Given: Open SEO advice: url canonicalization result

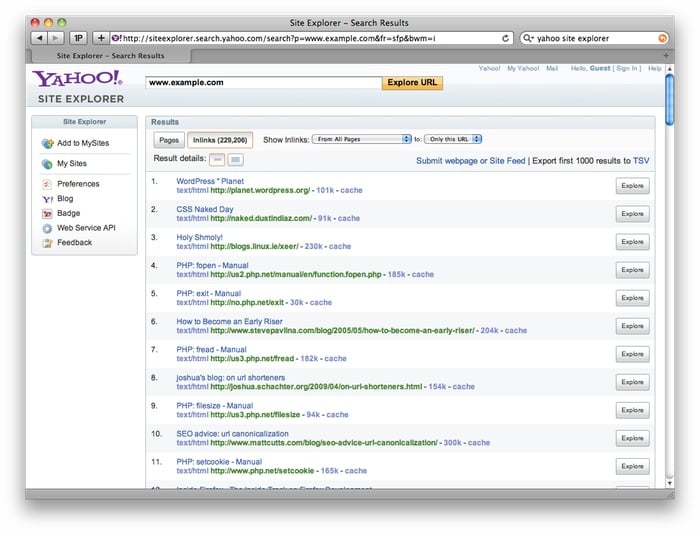Looking at the screenshot, I should (232, 434).
